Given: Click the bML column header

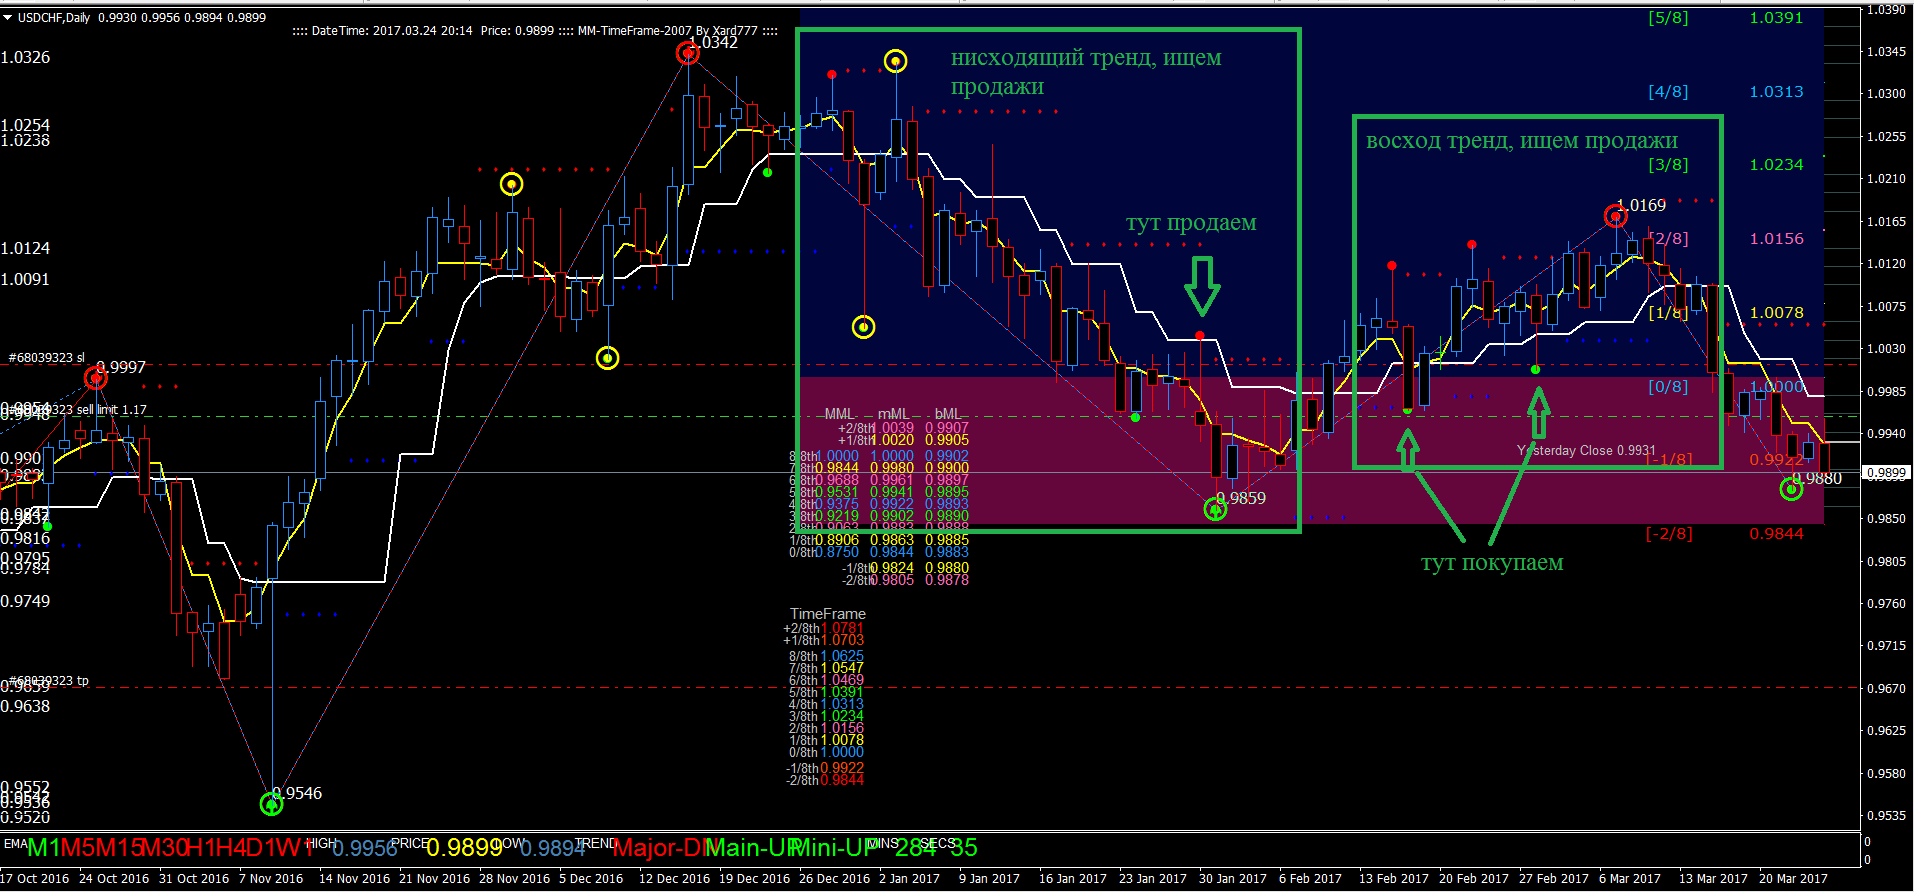Looking at the screenshot, I should [947, 414].
